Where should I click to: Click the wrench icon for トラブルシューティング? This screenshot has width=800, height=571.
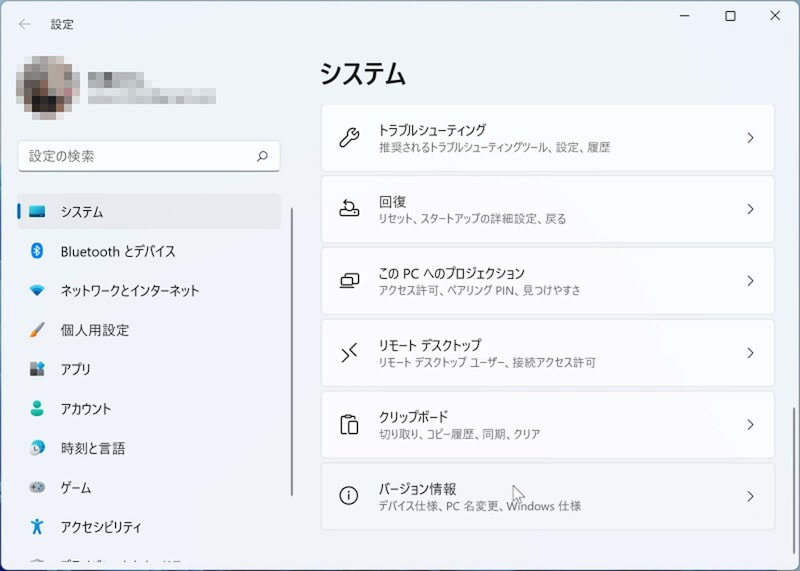pyautogui.click(x=349, y=138)
